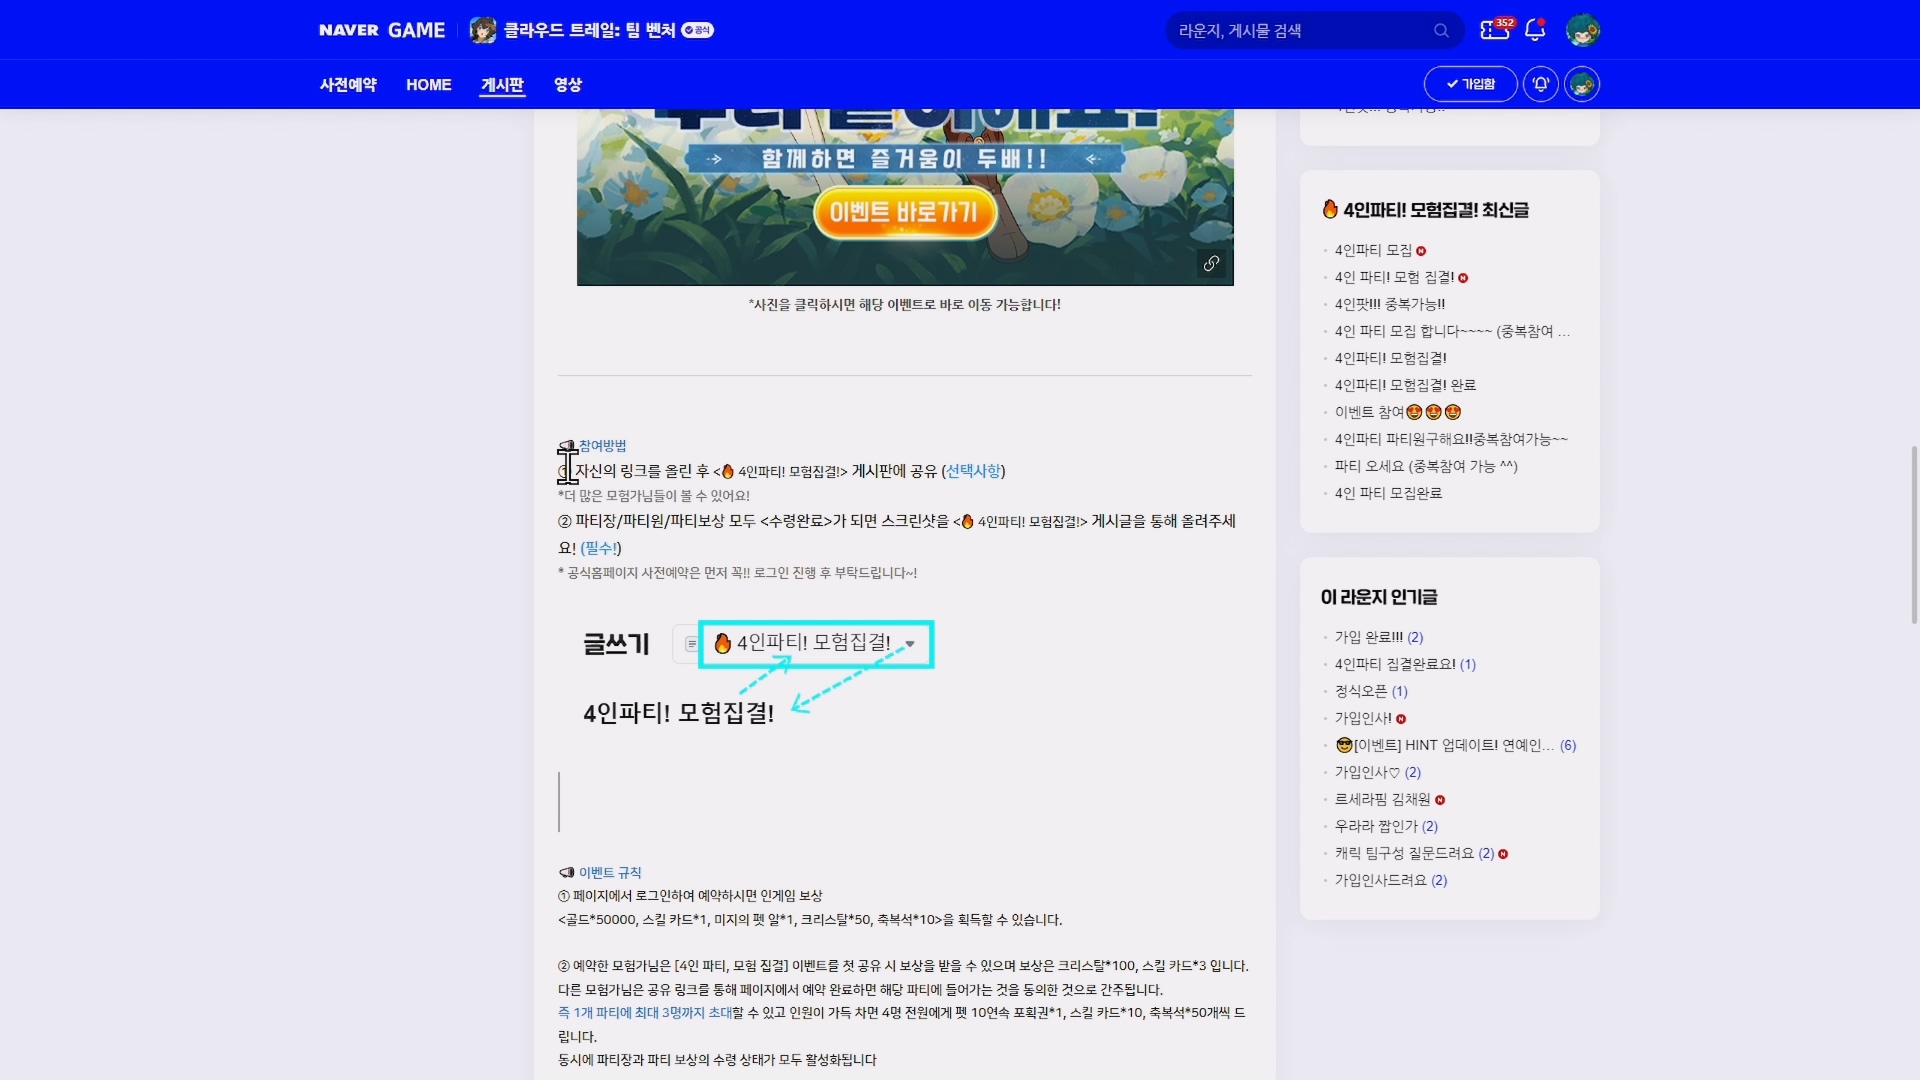Open post 4인파티 모집

point(1373,250)
